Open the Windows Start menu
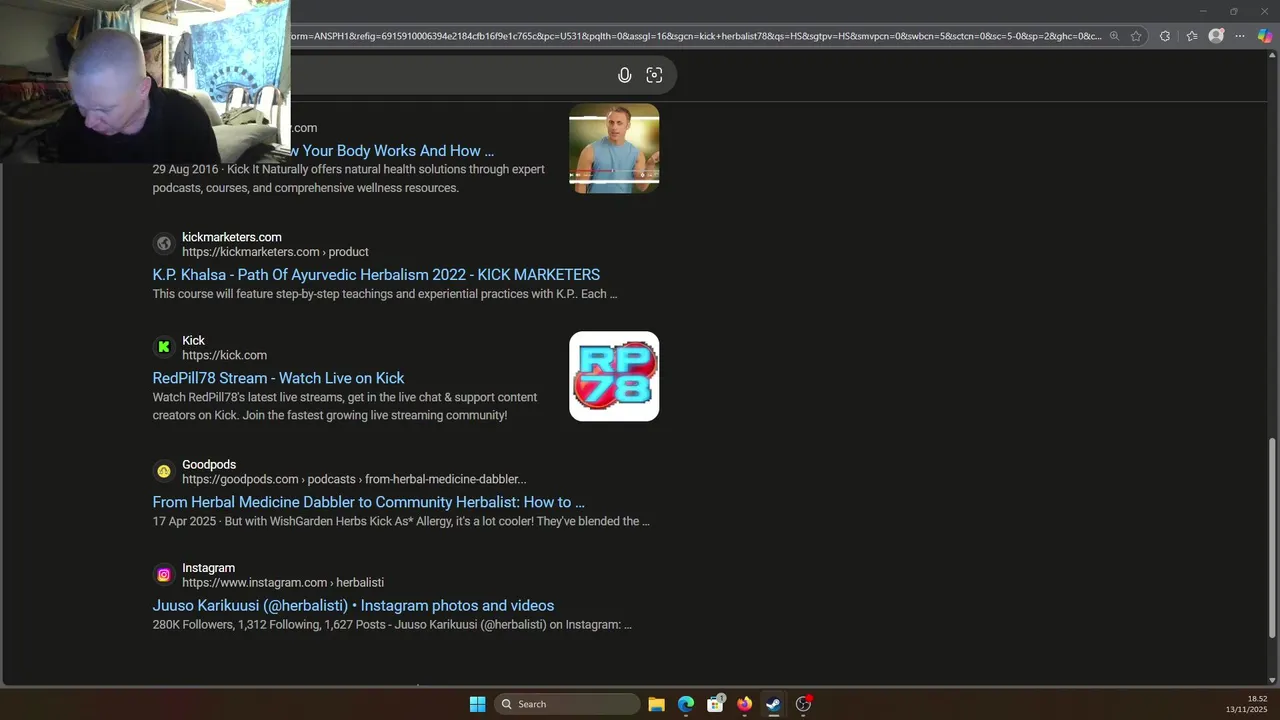 477,704
